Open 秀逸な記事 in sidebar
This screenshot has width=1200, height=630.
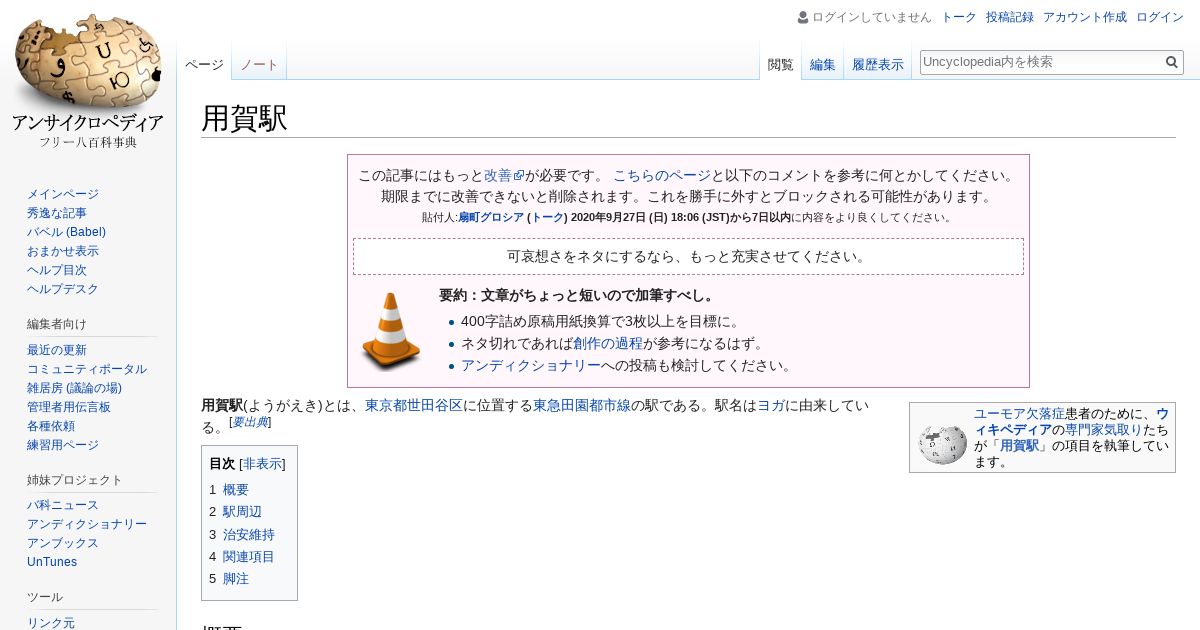[57, 213]
